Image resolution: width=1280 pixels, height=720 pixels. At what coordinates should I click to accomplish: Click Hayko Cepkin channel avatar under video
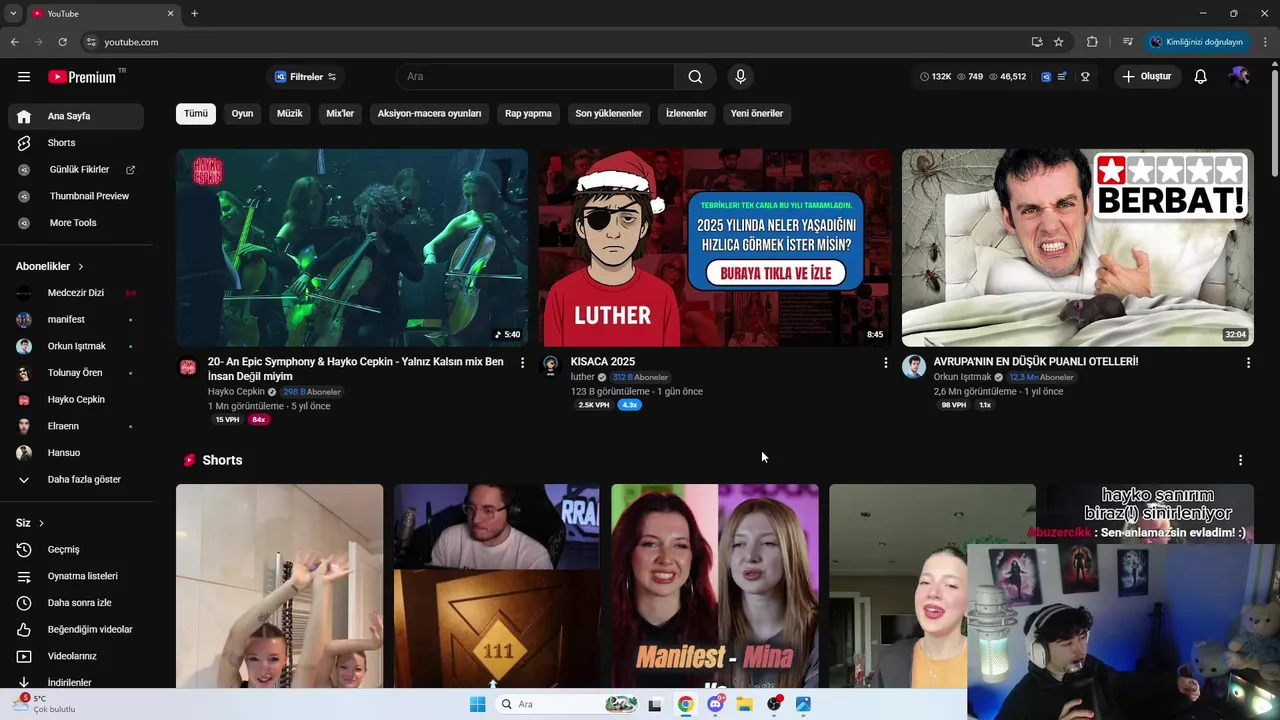(x=187, y=367)
